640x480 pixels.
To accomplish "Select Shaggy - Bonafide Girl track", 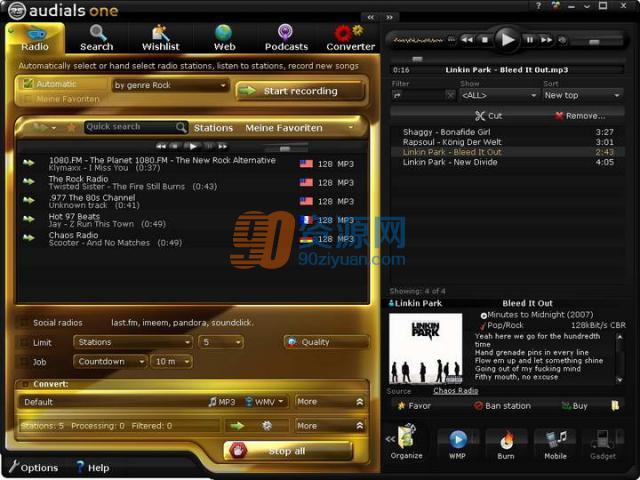I will [x=508, y=132].
